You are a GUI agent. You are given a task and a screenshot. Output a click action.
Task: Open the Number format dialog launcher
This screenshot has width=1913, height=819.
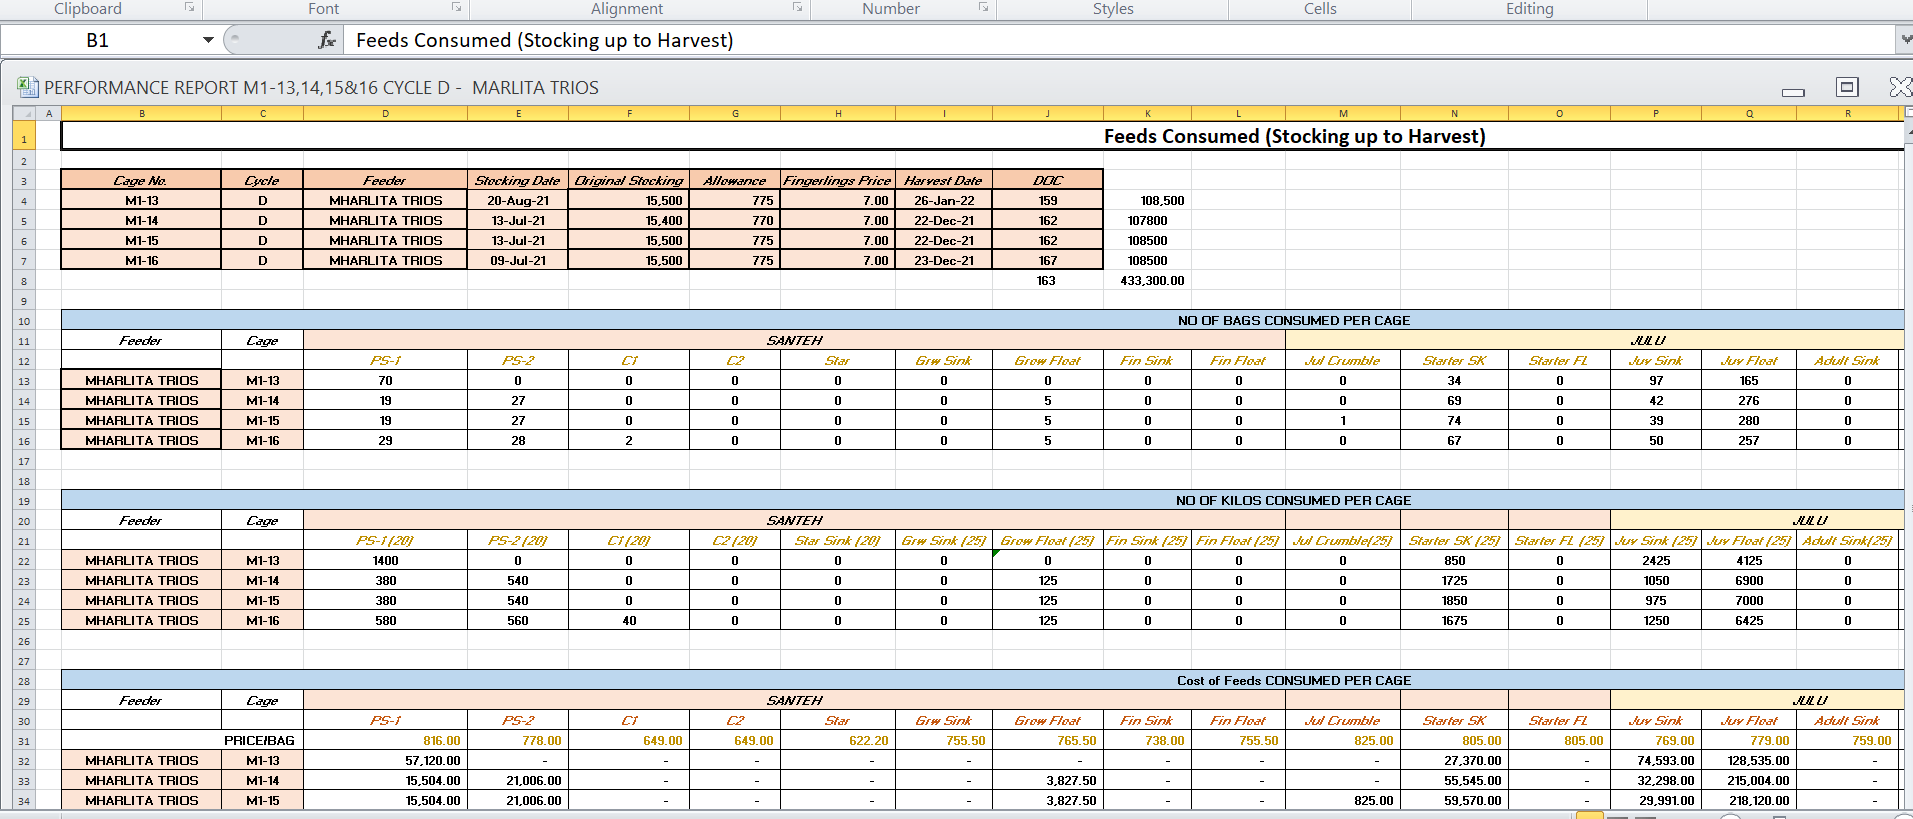tap(983, 8)
